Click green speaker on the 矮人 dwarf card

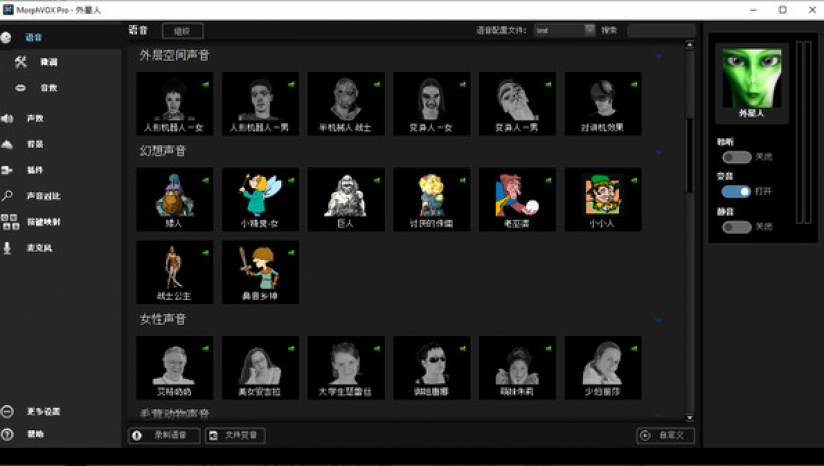click(x=205, y=180)
